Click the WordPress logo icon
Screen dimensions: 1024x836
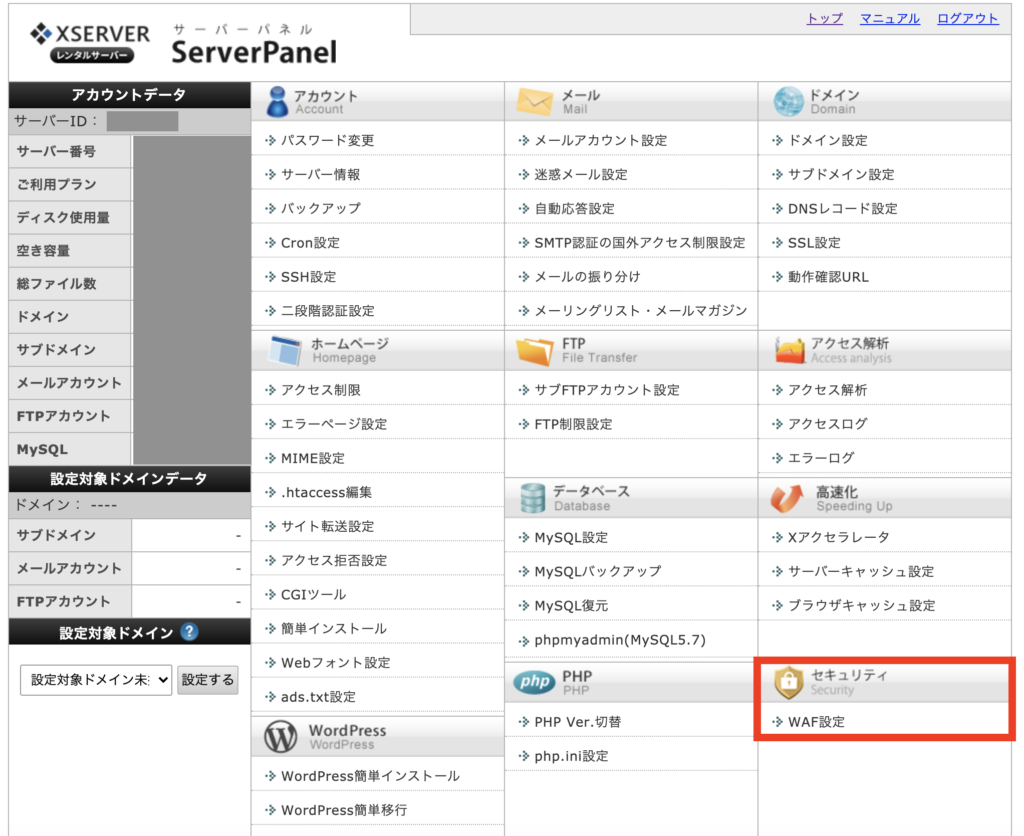(281, 737)
